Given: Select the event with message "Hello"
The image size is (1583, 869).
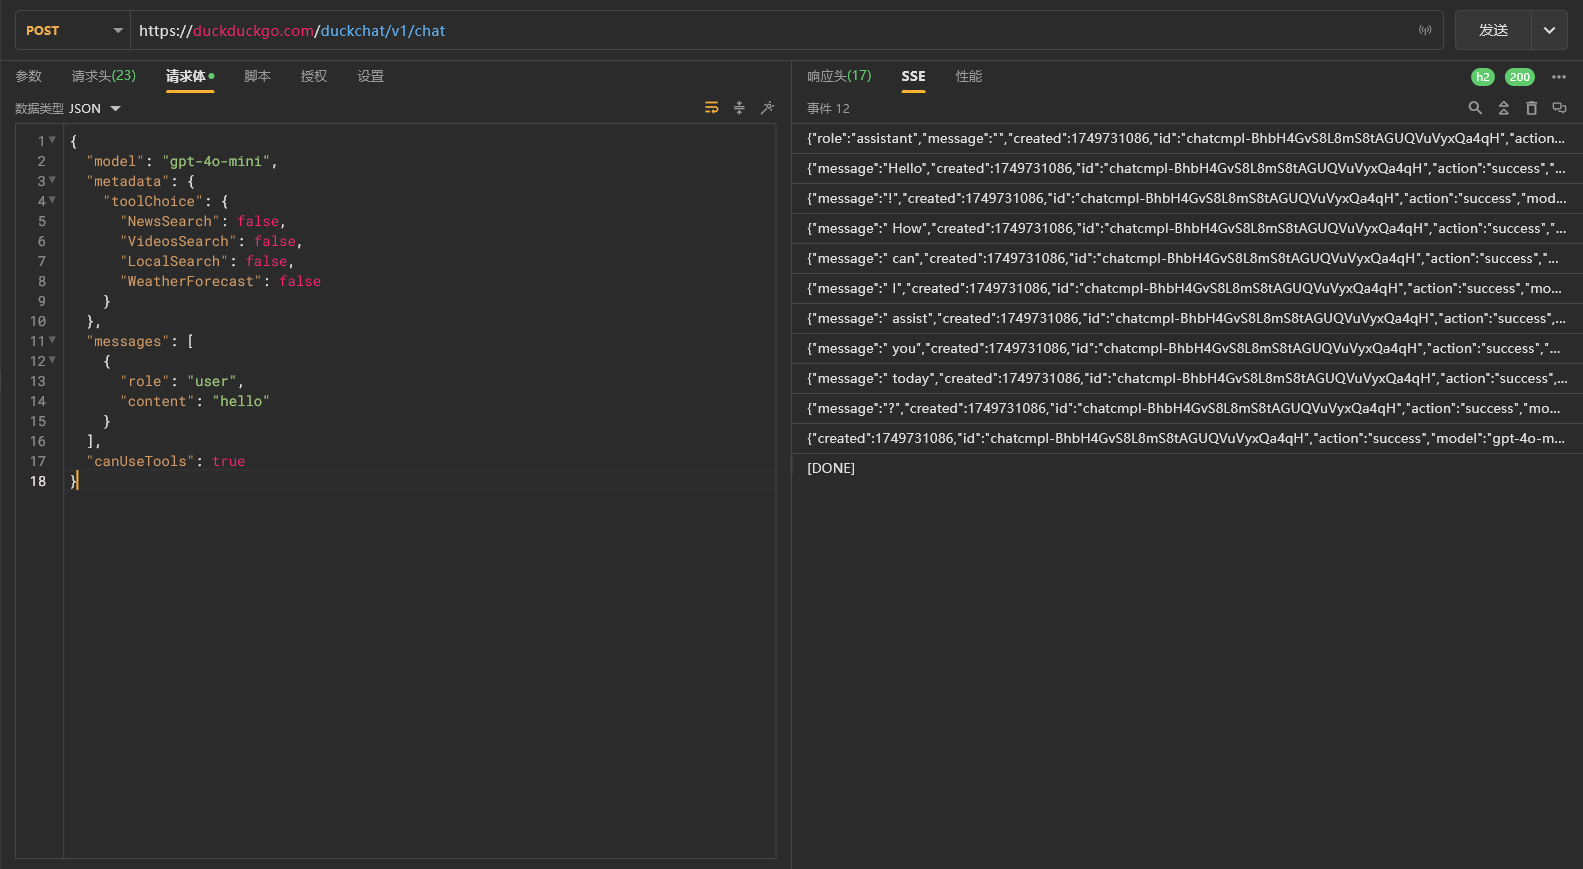Looking at the screenshot, I should 1187,168.
